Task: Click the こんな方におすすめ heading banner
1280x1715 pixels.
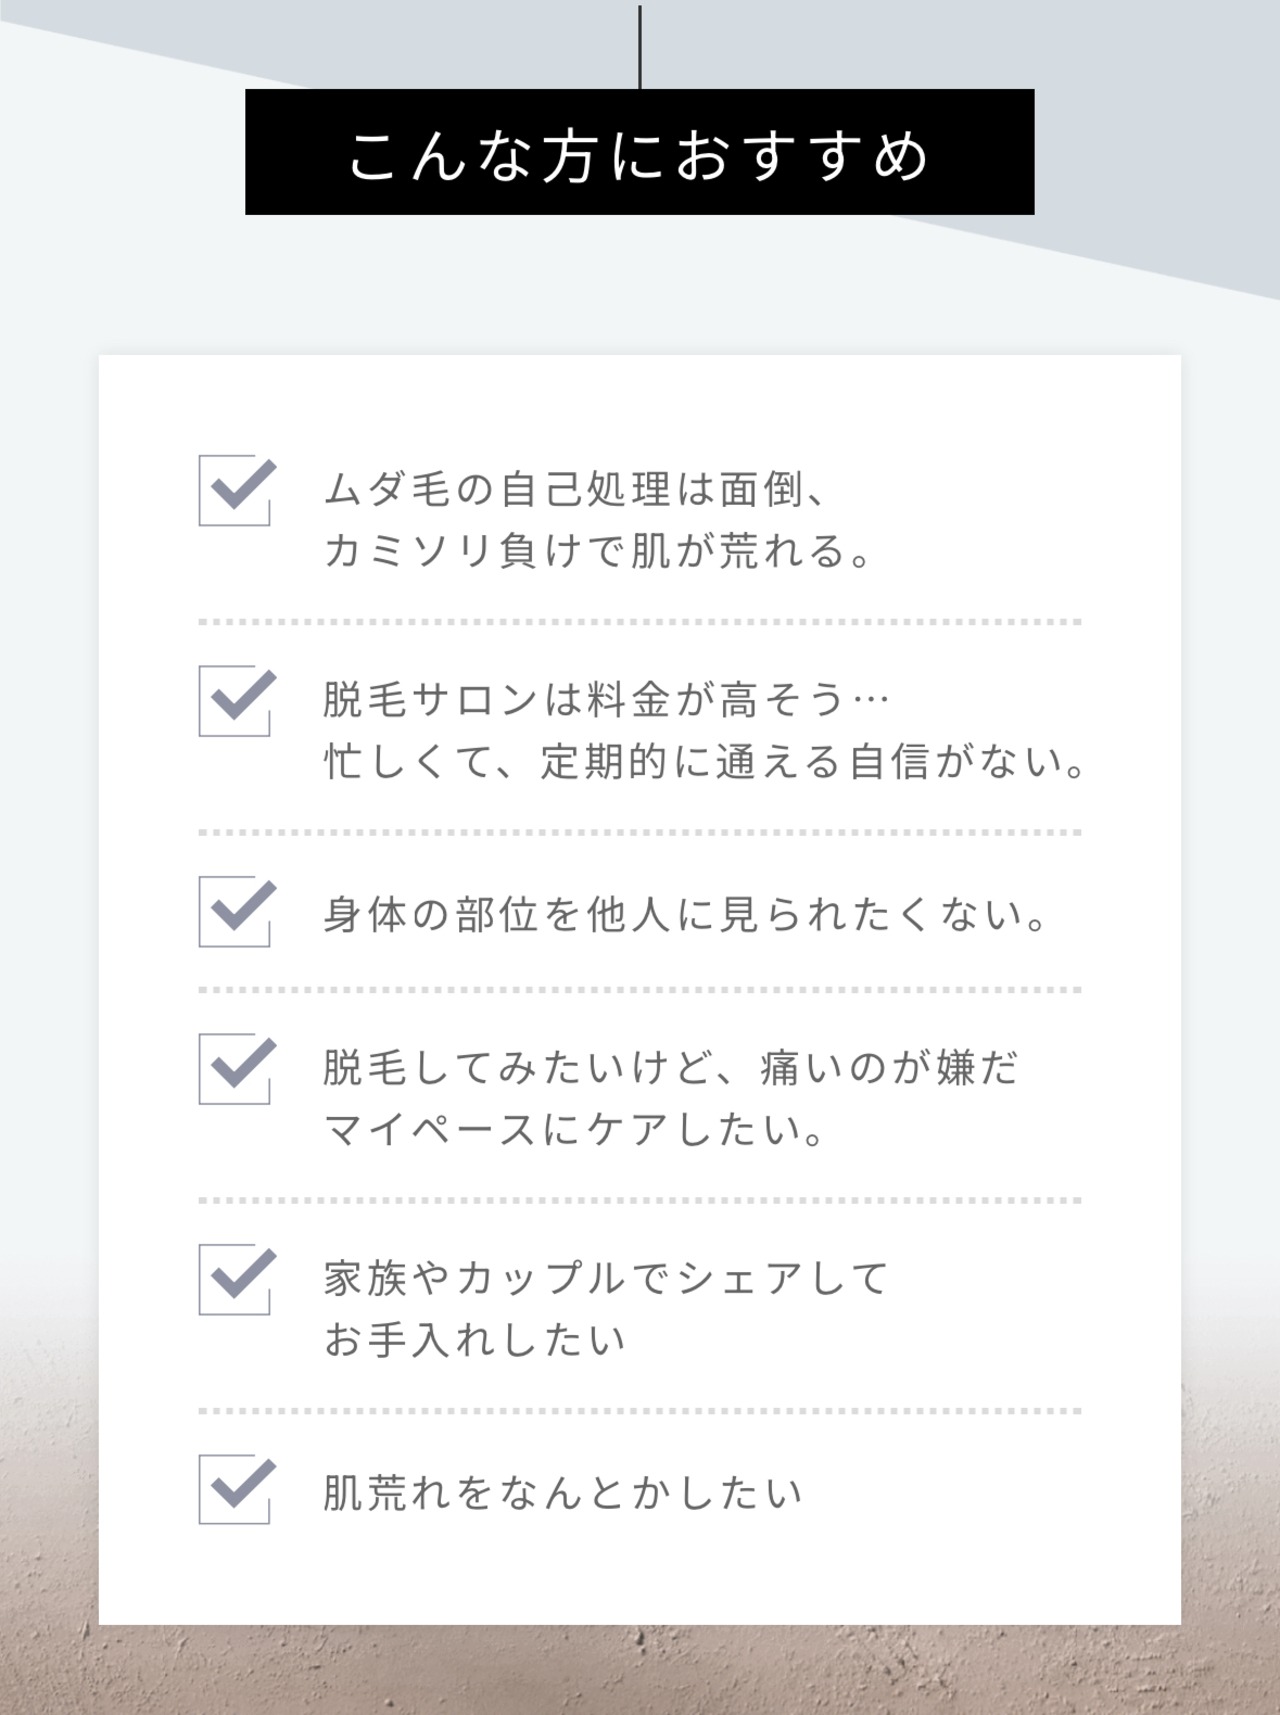Action: click(640, 152)
